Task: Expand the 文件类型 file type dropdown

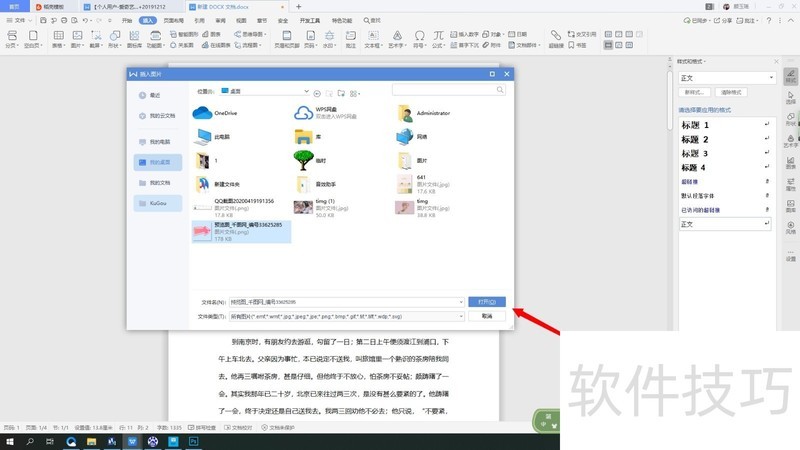Action: pos(461,316)
